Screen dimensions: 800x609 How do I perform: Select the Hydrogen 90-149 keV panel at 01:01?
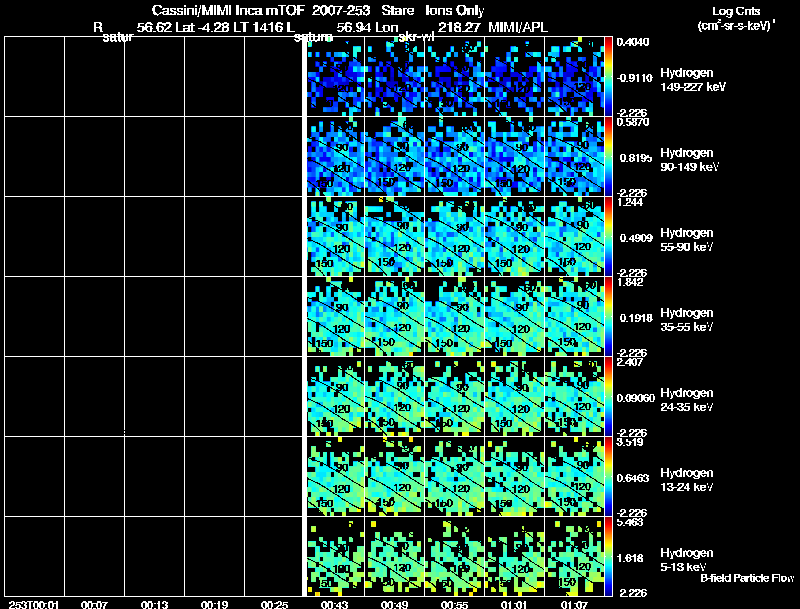pyautogui.click(x=514, y=157)
